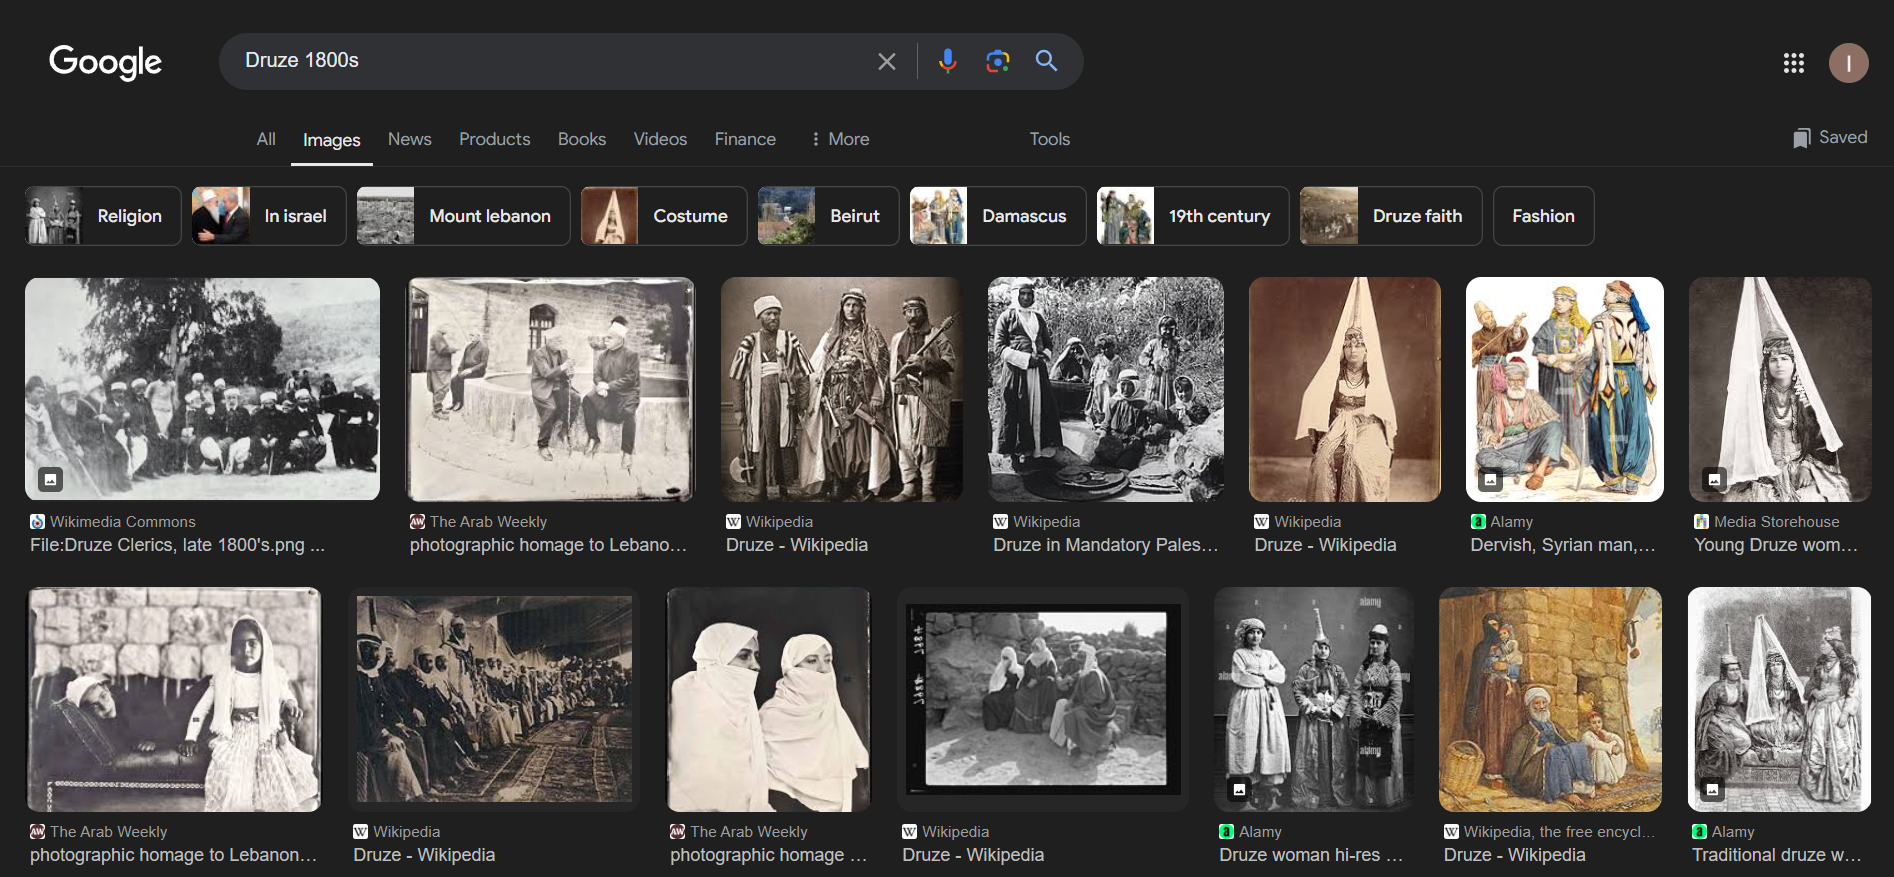Viewport: 1894px width, 877px height.
Task: Select the All results tab
Action: [x=265, y=139]
